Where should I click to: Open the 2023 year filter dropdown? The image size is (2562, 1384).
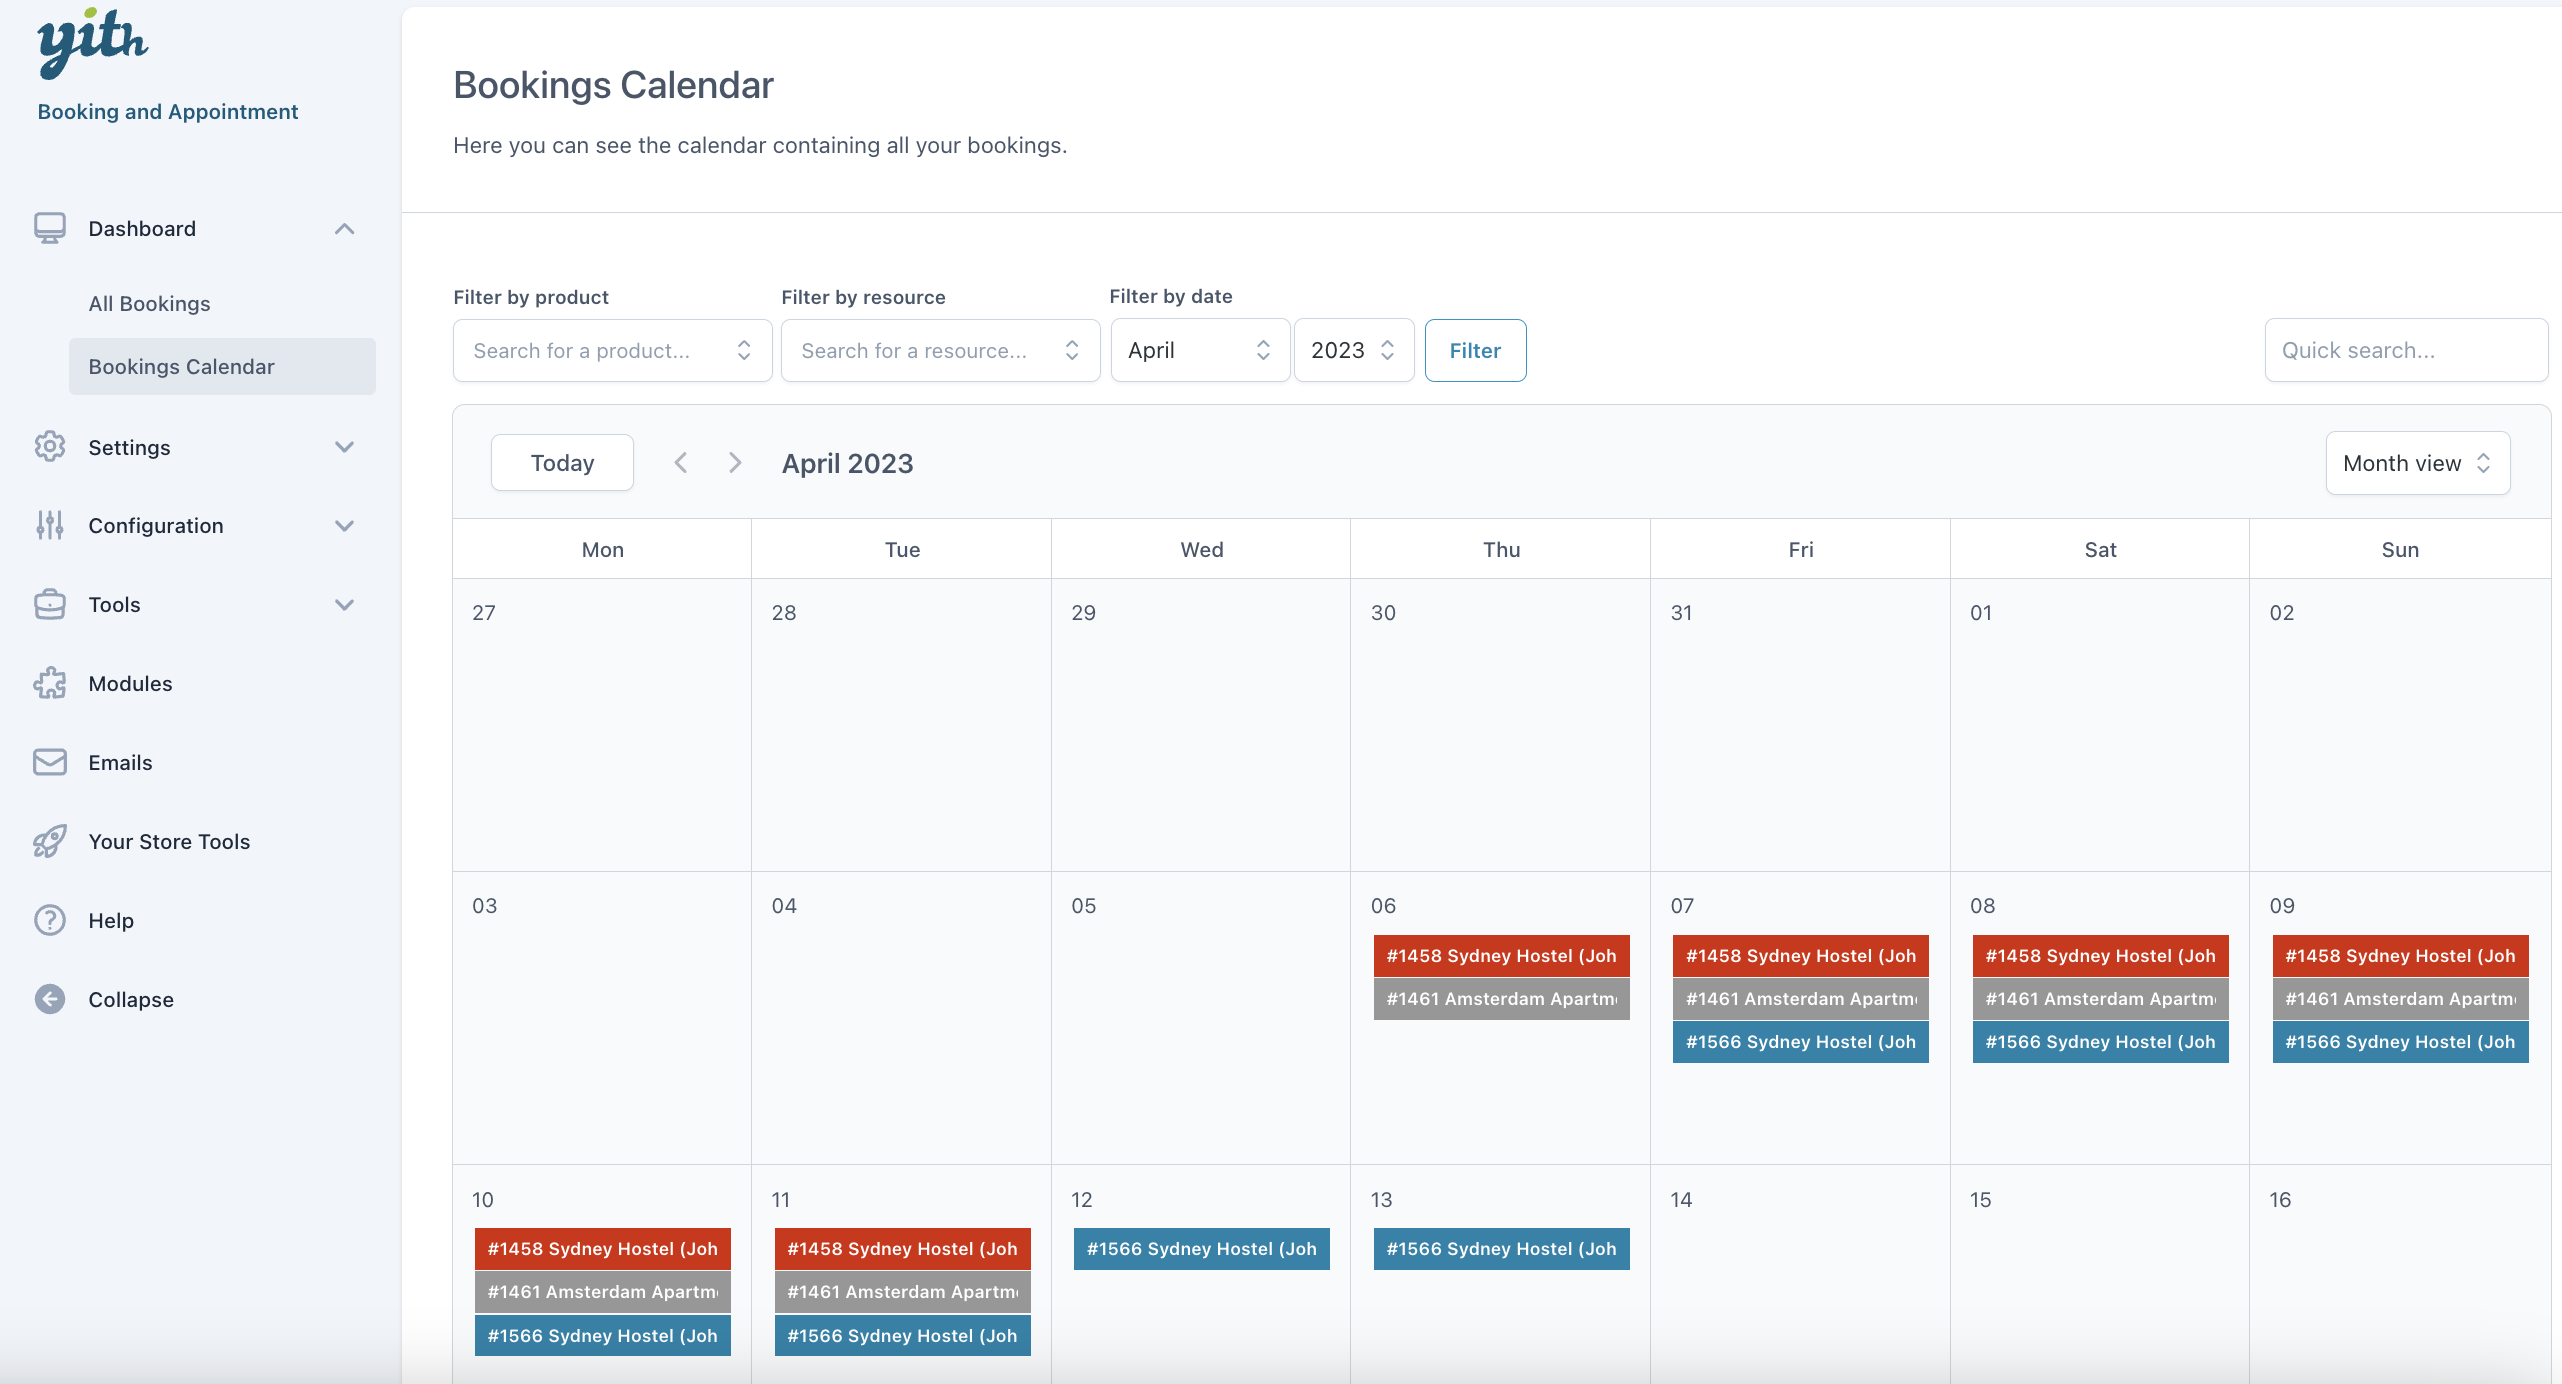click(x=1353, y=350)
